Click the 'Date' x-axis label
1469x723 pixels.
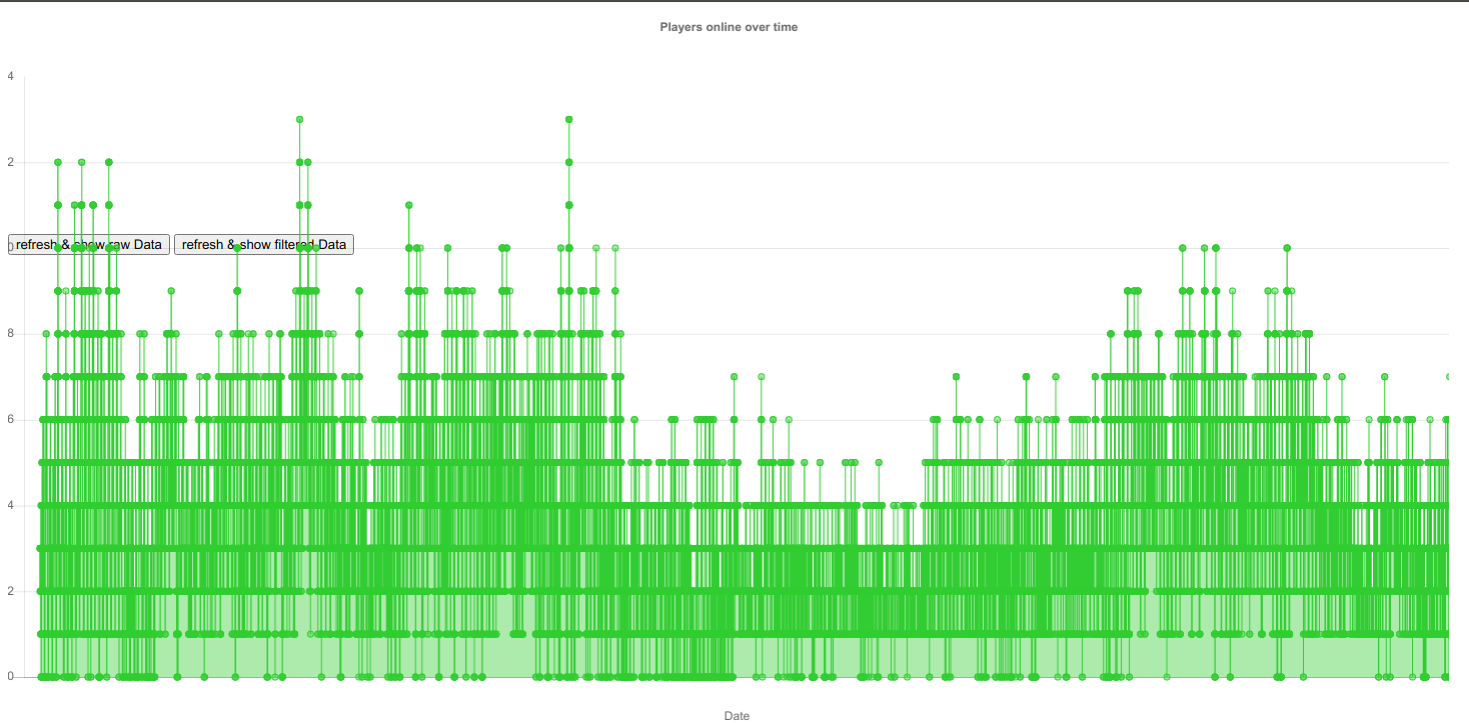[737, 716]
